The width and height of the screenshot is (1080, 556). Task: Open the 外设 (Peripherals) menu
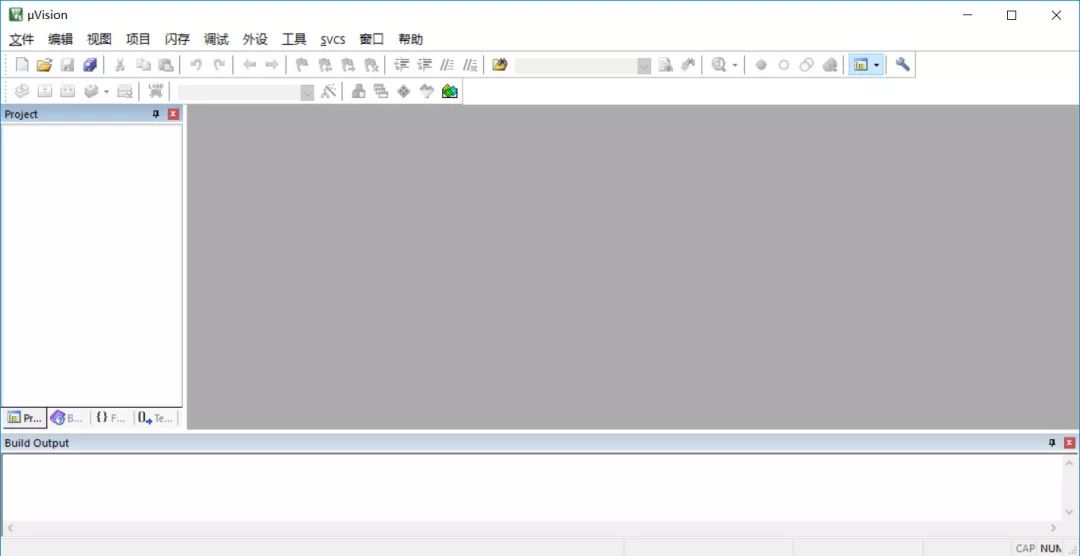click(x=255, y=39)
